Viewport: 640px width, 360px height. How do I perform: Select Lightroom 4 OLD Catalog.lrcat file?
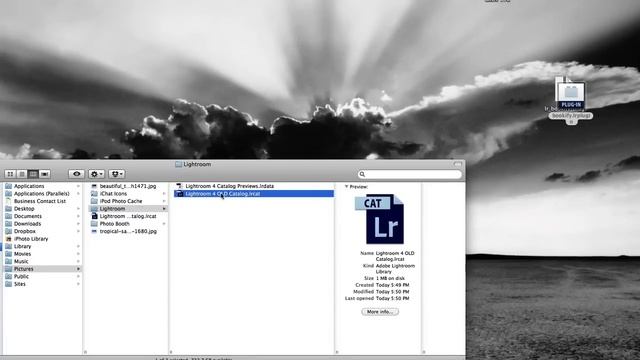pyautogui.click(x=253, y=194)
